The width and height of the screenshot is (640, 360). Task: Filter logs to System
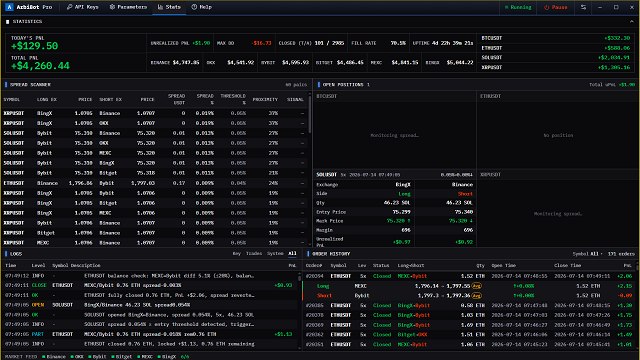275,253
